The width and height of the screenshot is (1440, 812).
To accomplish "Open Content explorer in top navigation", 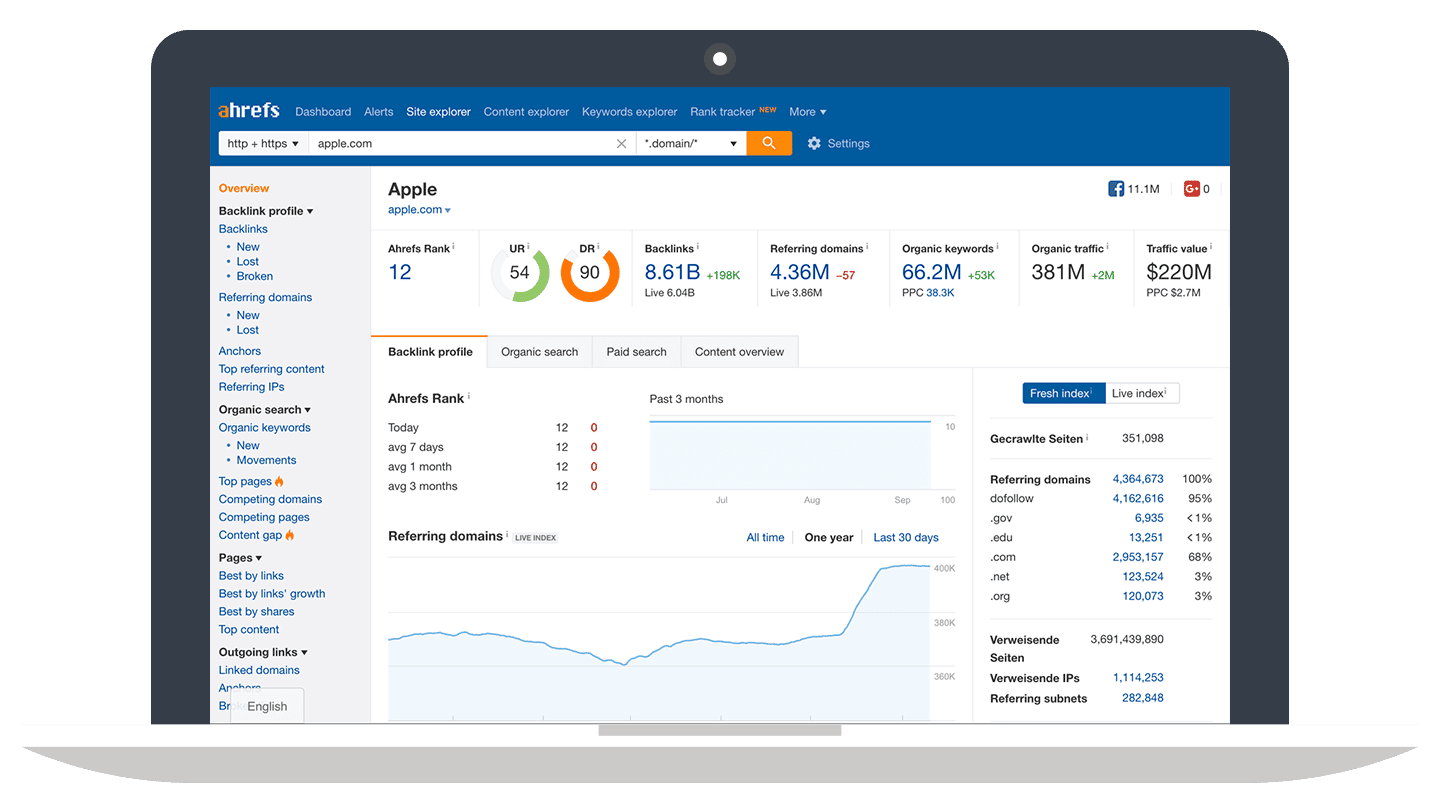I will click(x=526, y=112).
